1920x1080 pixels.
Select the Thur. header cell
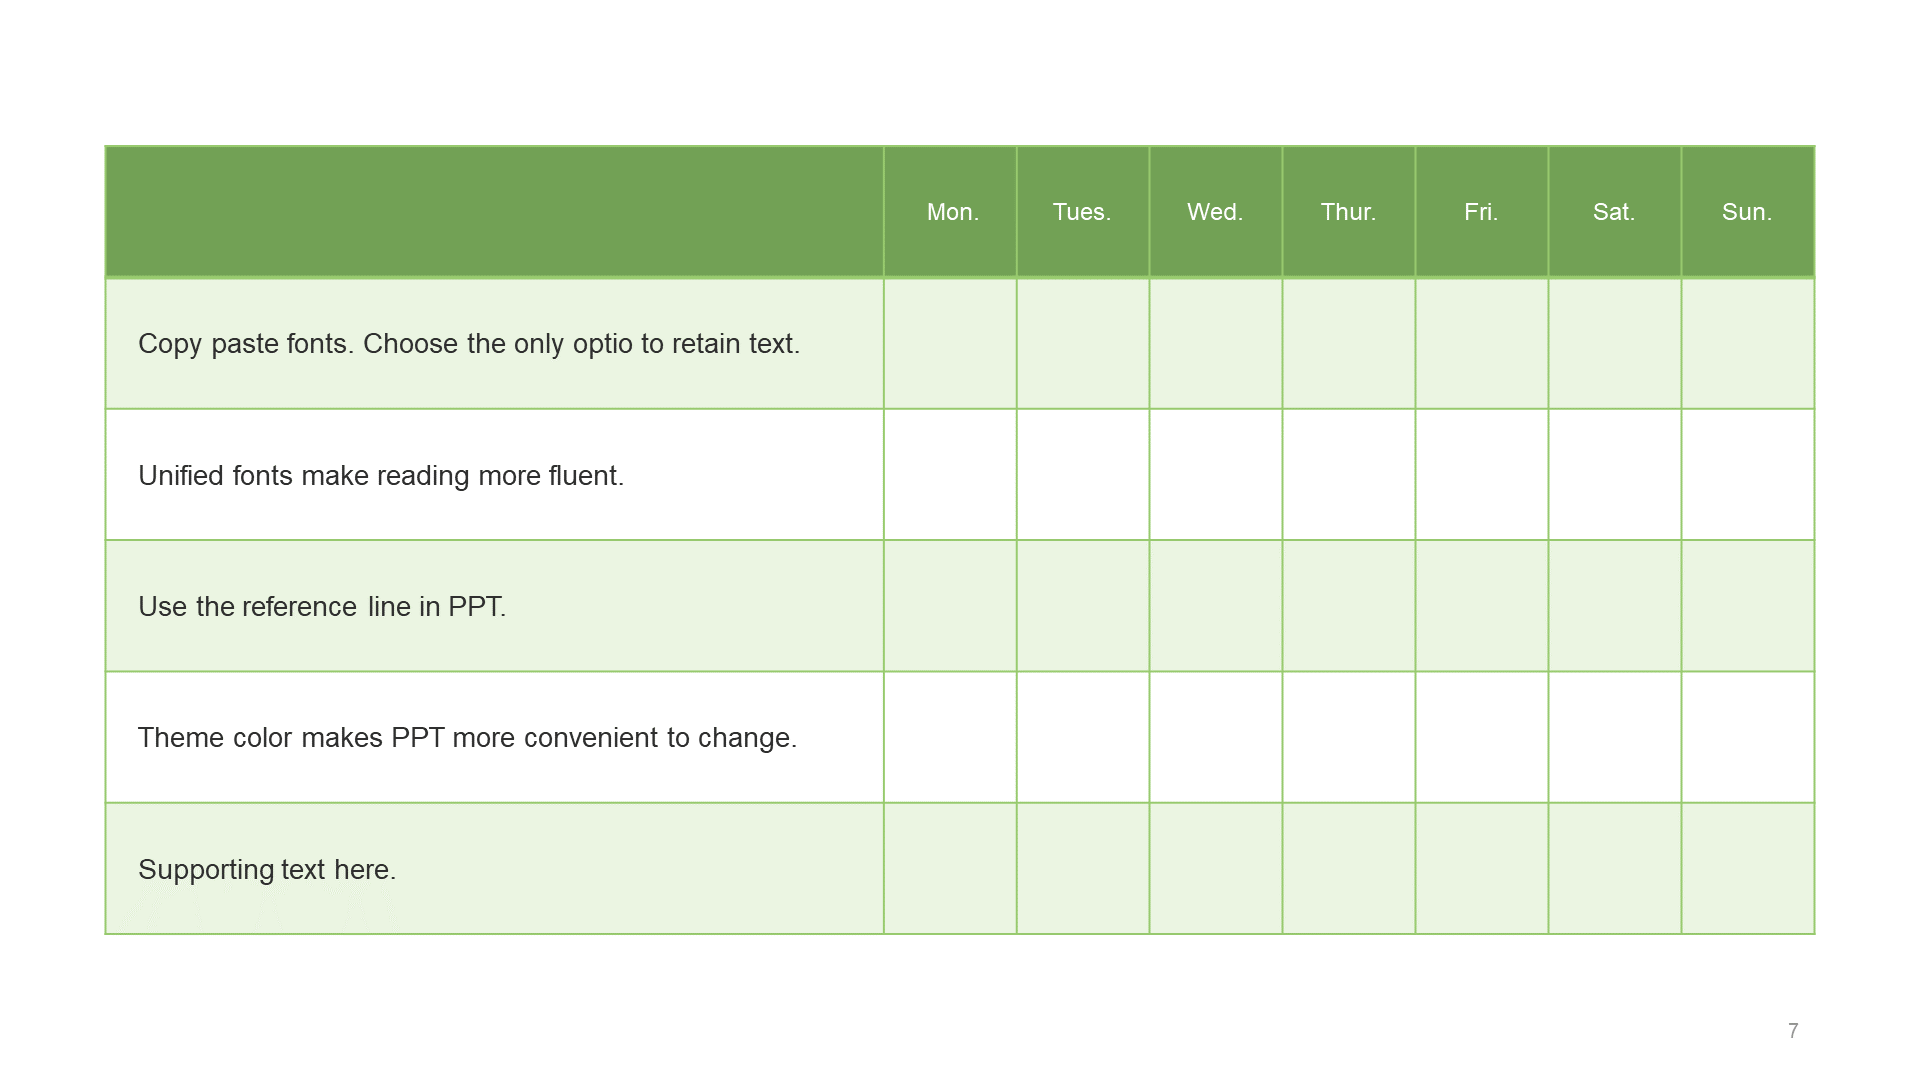pyautogui.click(x=1349, y=212)
